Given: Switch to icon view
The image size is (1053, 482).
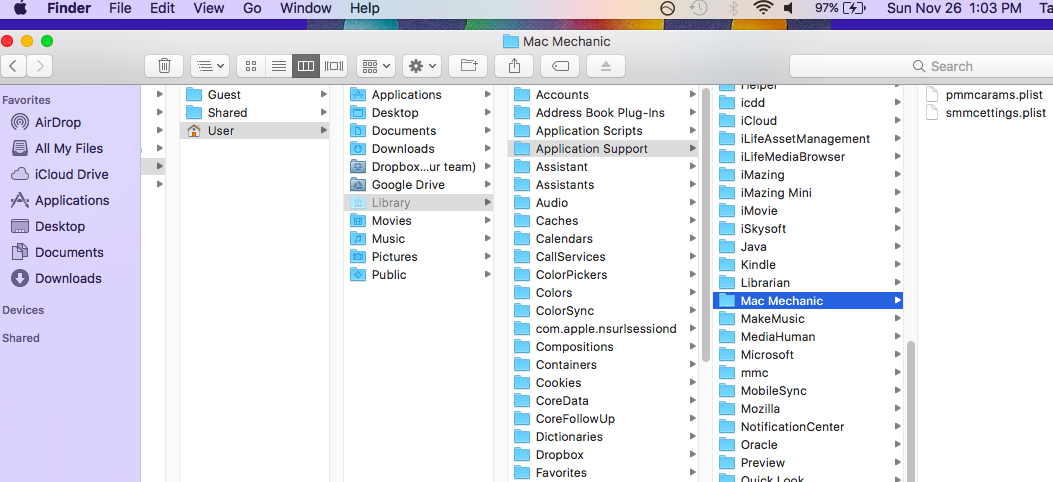Looking at the screenshot, I should (x=251, y=66).
